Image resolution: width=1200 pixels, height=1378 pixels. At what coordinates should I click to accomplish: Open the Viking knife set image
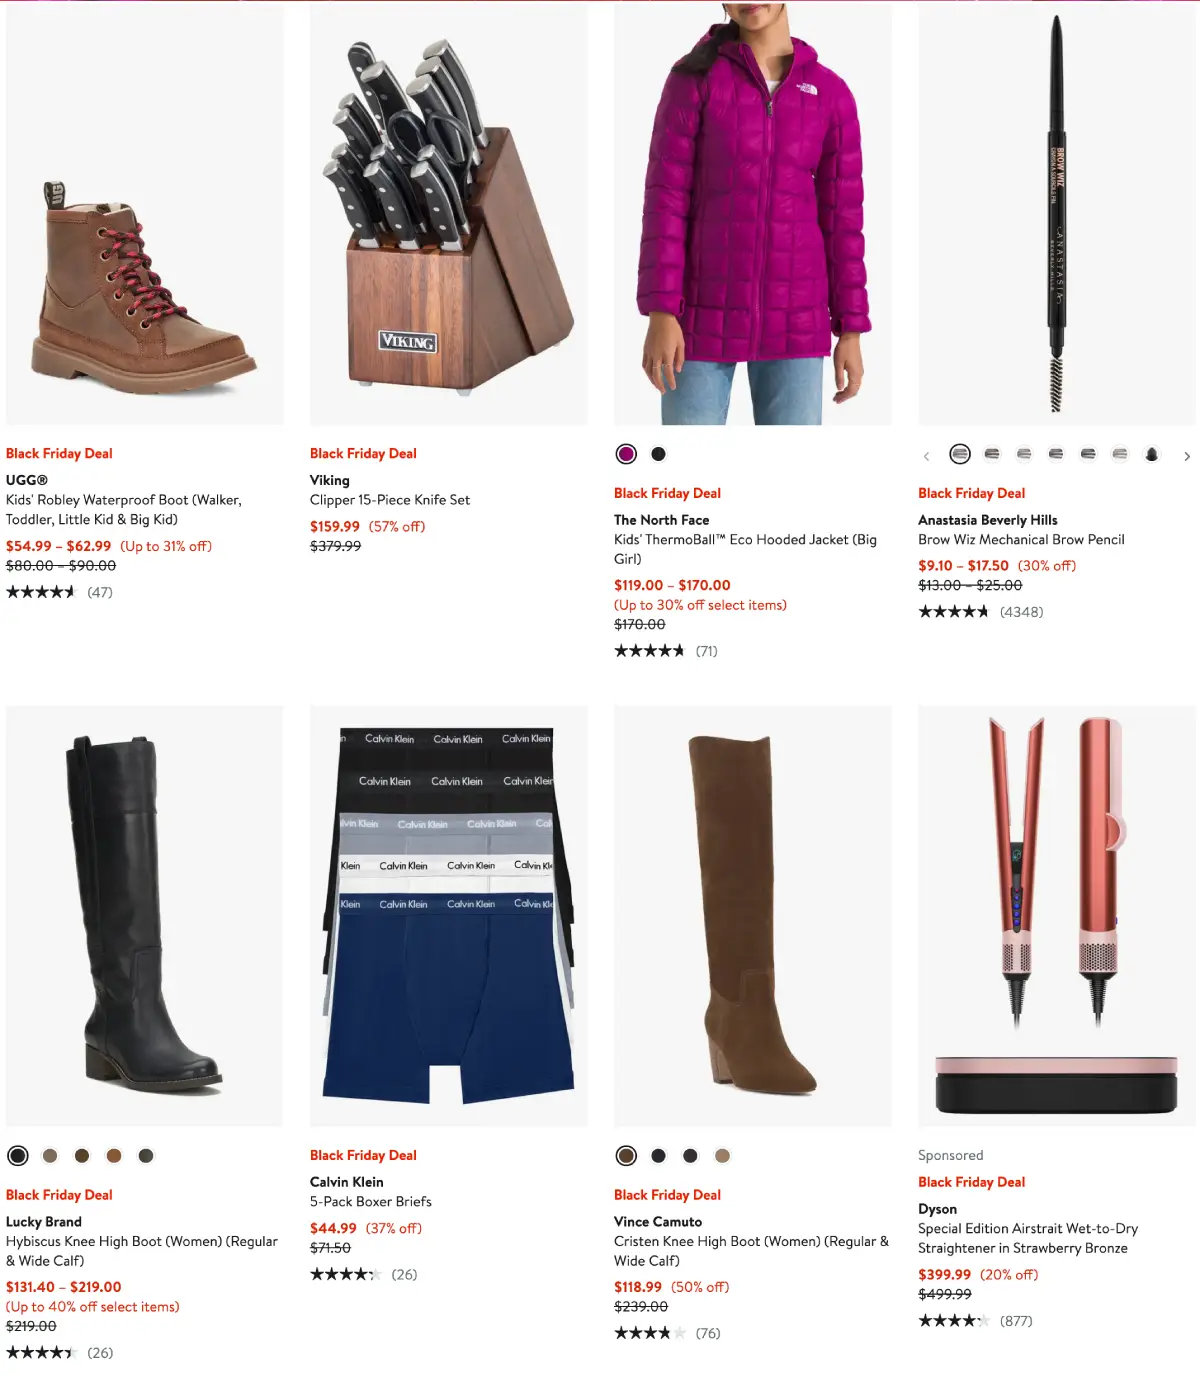coord(449,213)
